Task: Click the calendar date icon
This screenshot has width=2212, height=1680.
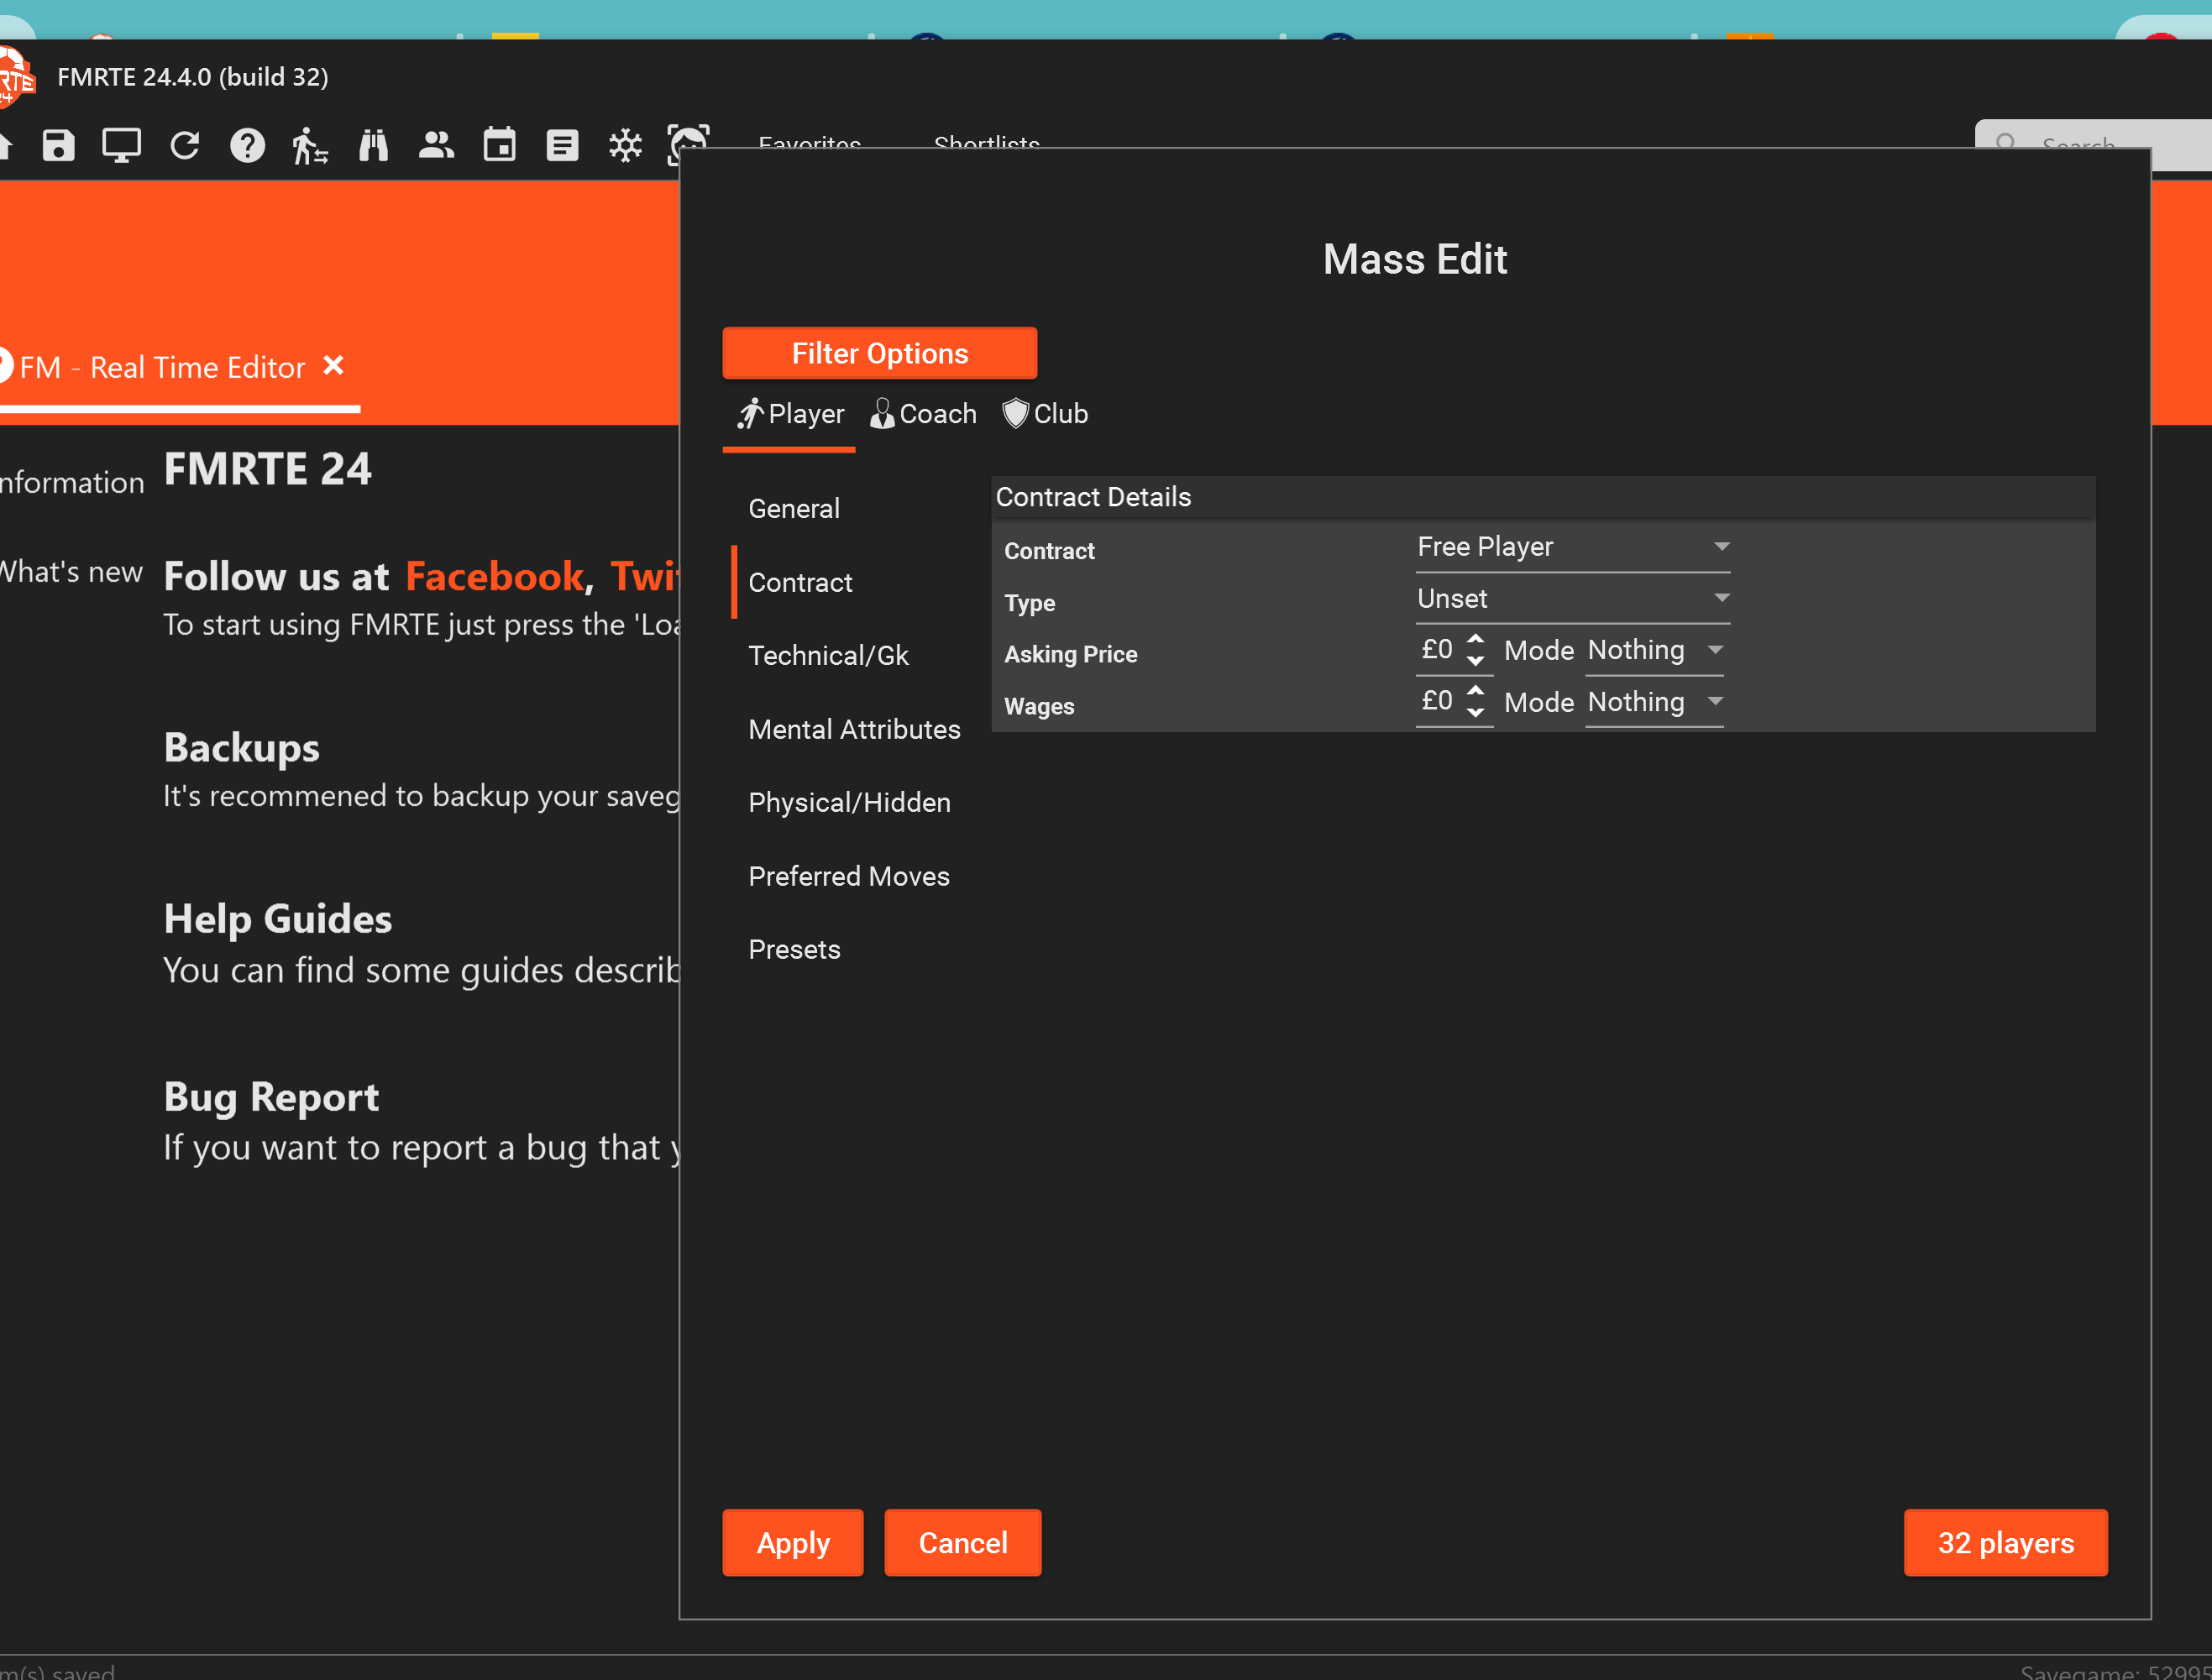Action: coord(499,145)
